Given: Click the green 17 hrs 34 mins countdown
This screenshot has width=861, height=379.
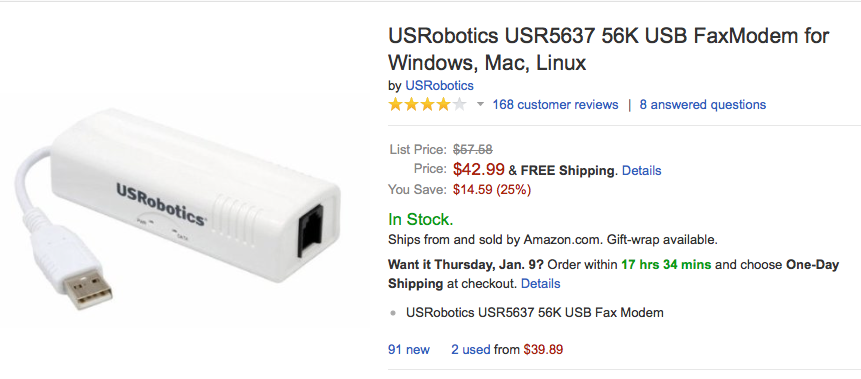Looking at the screenshot, I should (x=666, y=265).
